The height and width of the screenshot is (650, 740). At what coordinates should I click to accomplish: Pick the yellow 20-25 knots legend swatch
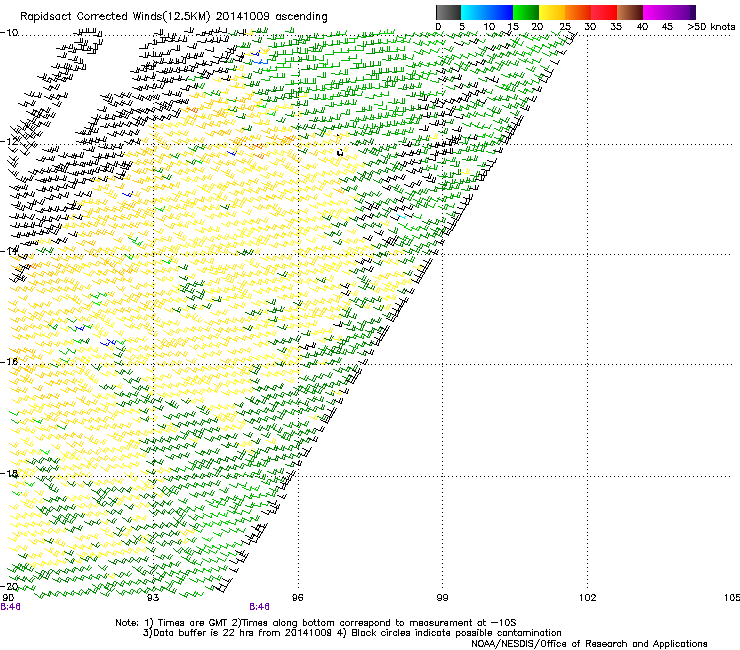[552, 12]
